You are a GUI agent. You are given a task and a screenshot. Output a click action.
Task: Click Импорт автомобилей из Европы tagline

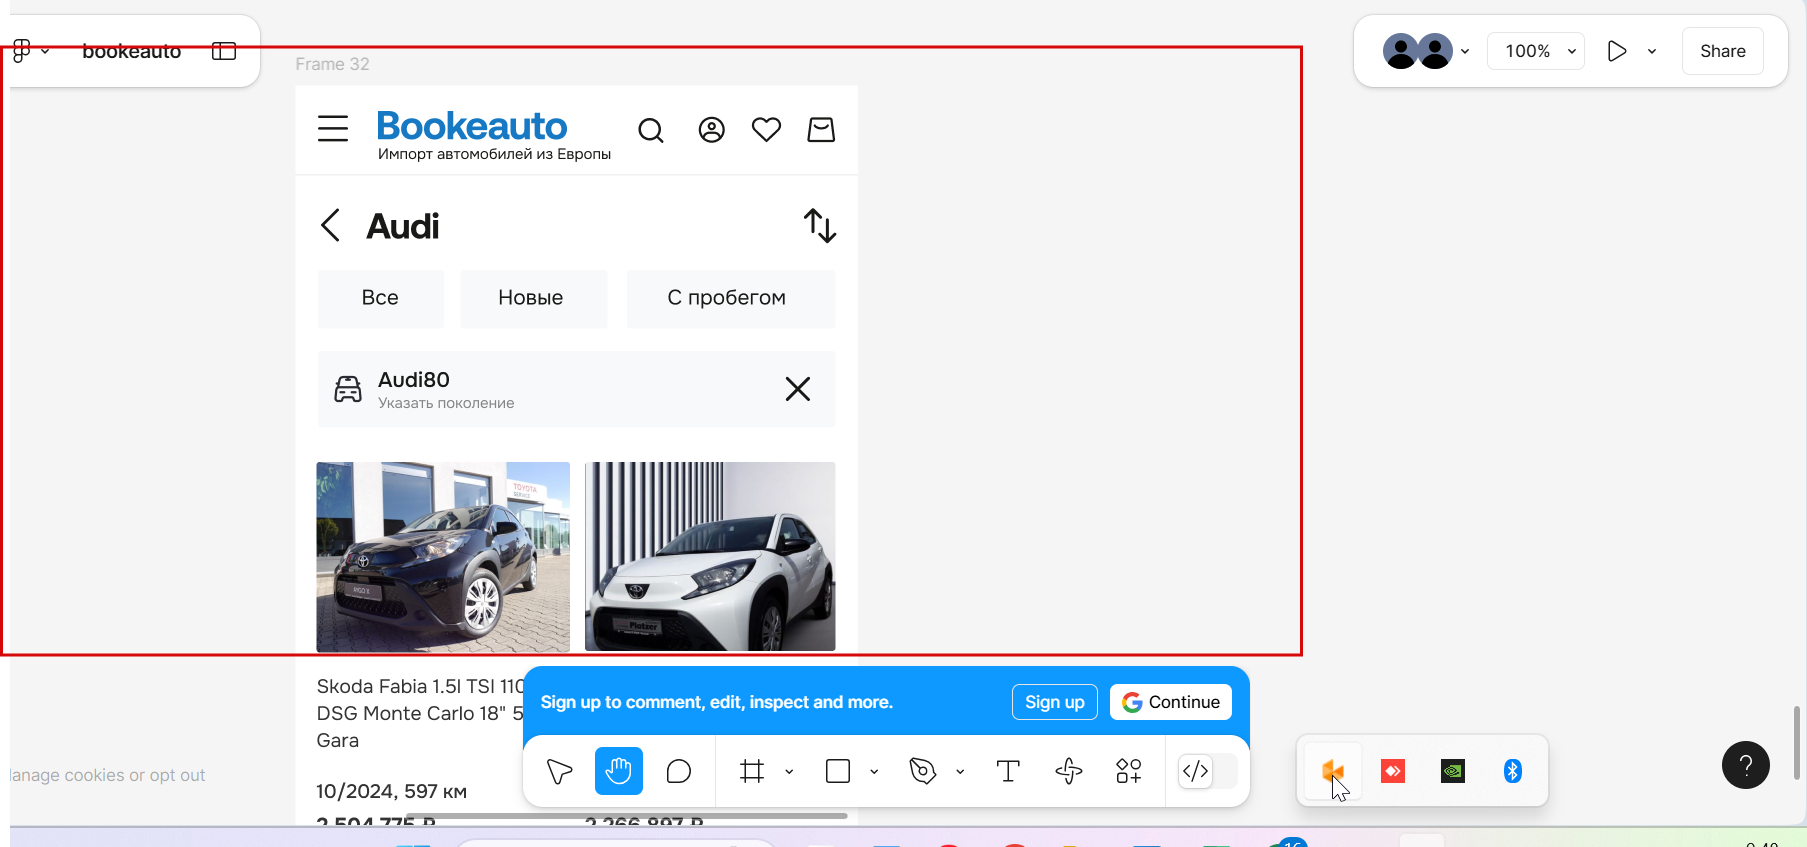tap(494, 154)
